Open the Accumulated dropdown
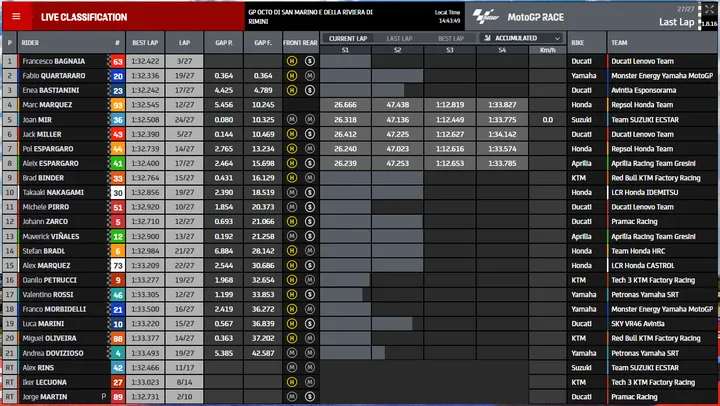 [522, 38]
